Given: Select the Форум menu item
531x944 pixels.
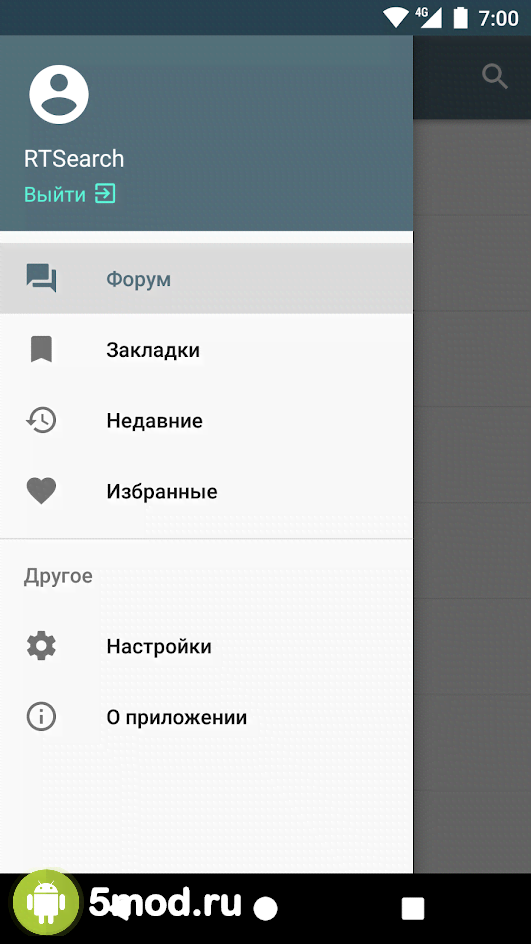Looking at the screenshot, I should [x=206, y=279].
